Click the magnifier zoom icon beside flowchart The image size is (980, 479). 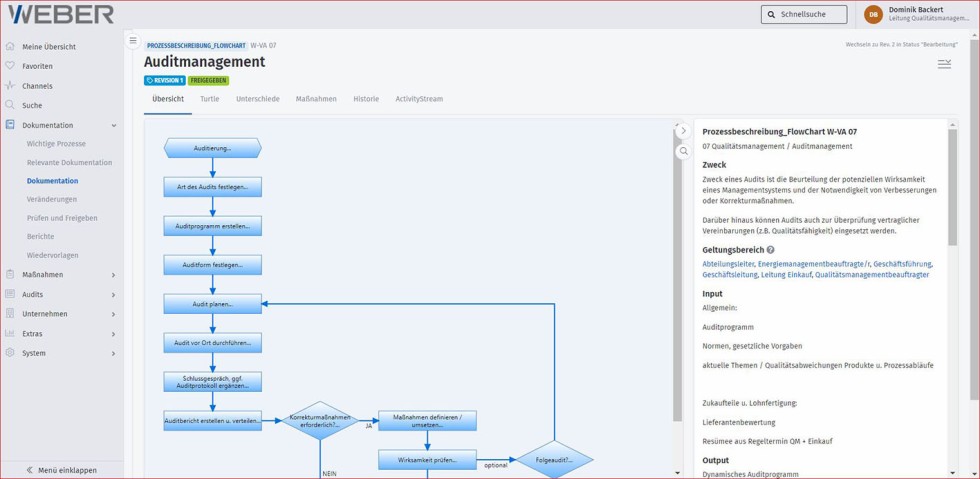click(x=684, y=151)
